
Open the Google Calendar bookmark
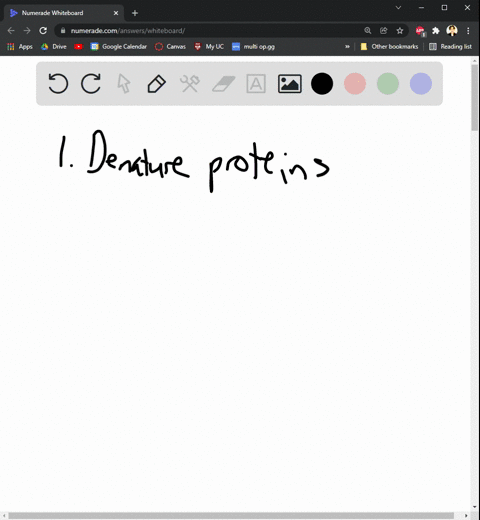119,47
